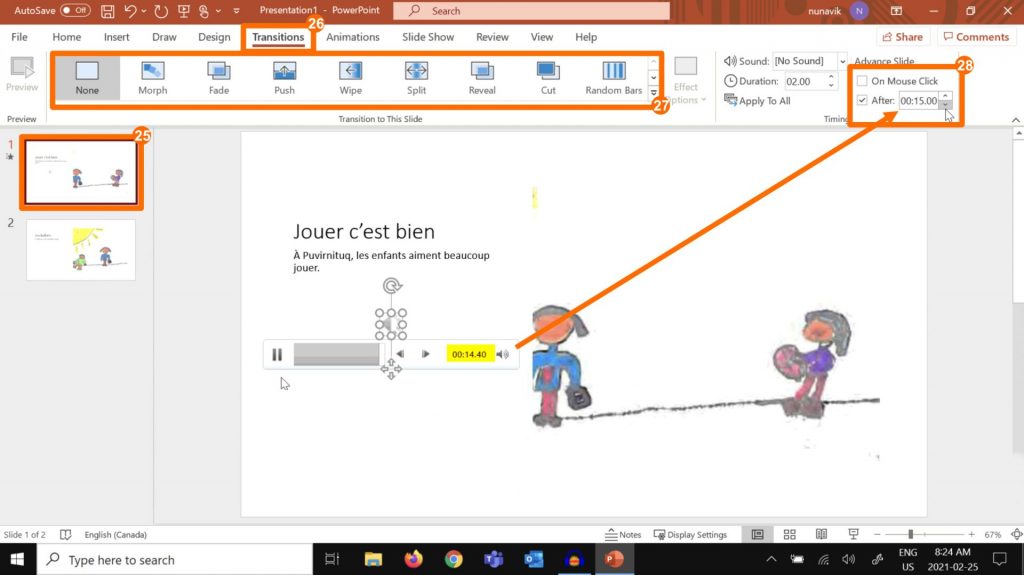Choose the Random Bars transition
Image resolution: width=1024 pixels, height=575 pixels.
point(613,77)
